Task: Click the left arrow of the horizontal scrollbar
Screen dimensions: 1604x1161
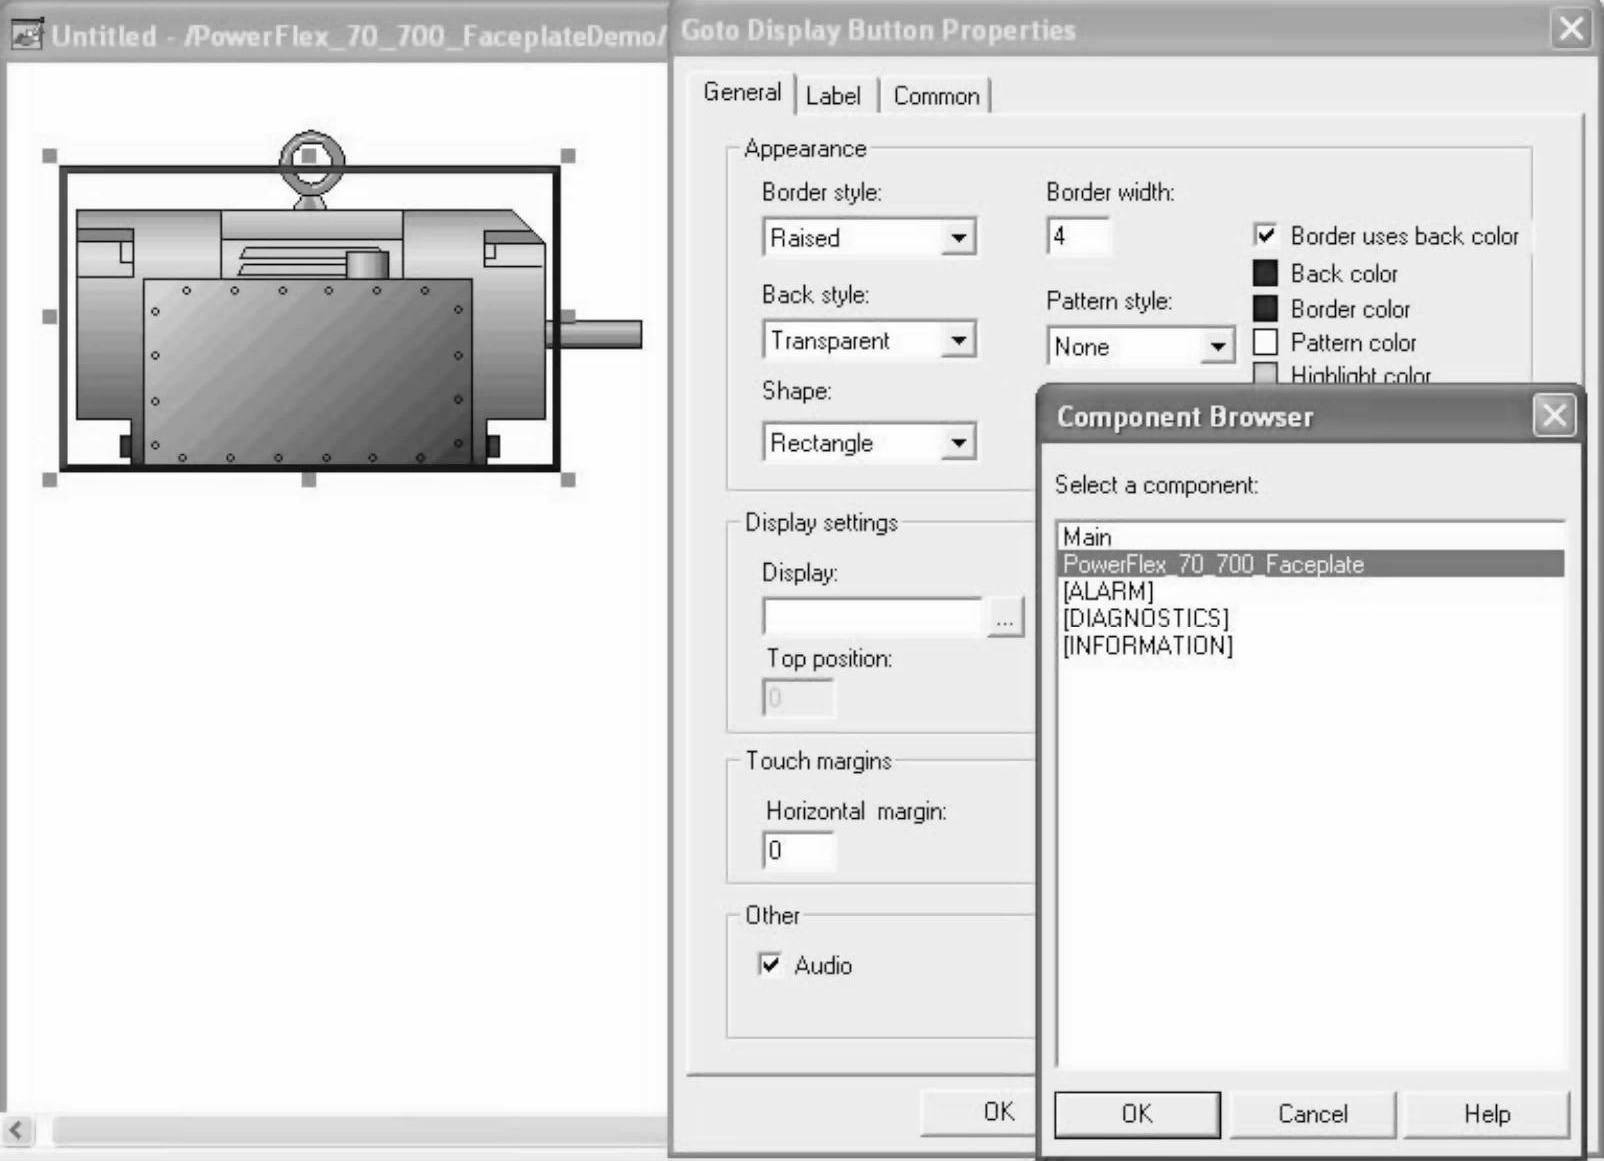Action: [x=17, y=1131]
